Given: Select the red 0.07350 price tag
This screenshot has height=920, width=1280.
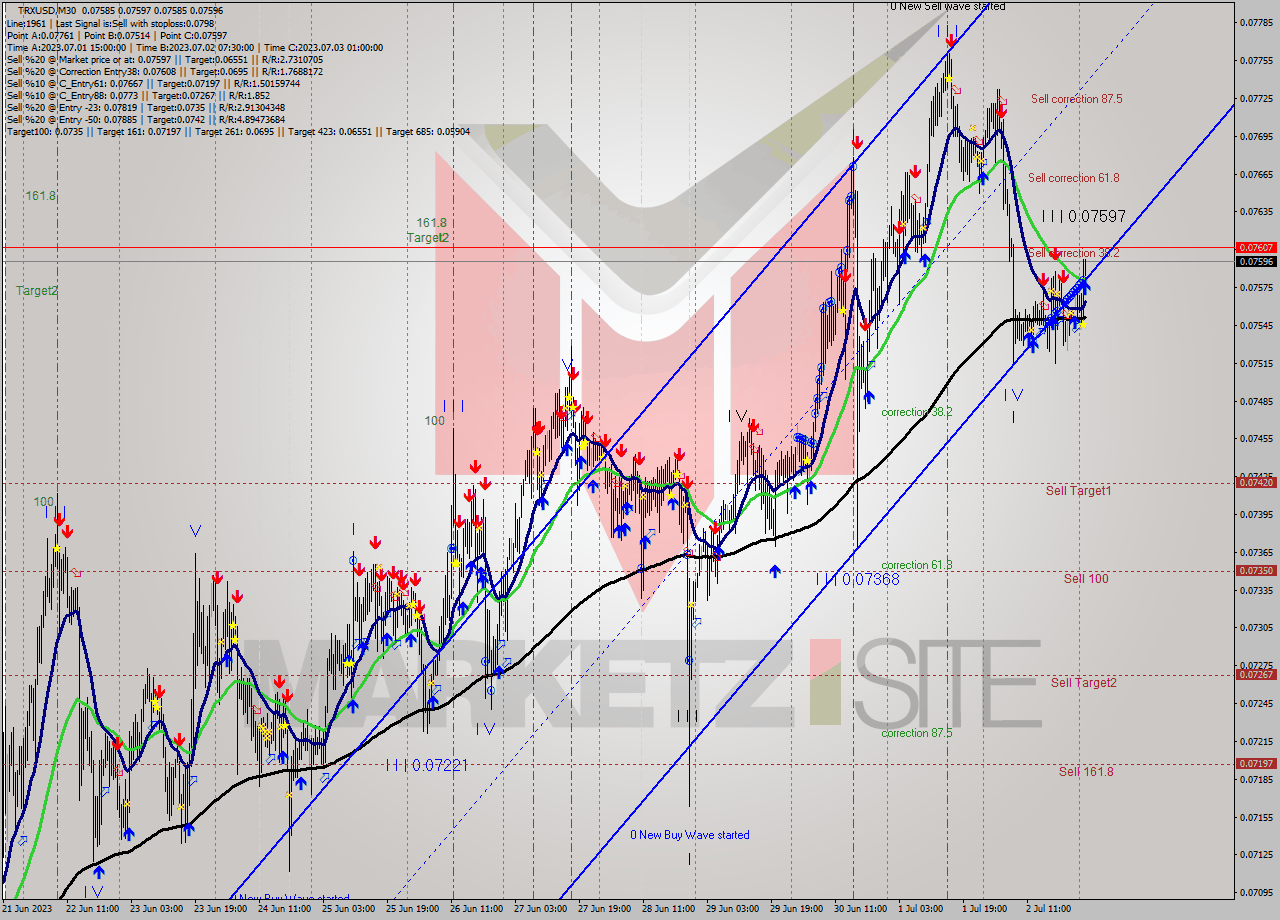Looking at the screenshot, I should (x=1256, y=571).
